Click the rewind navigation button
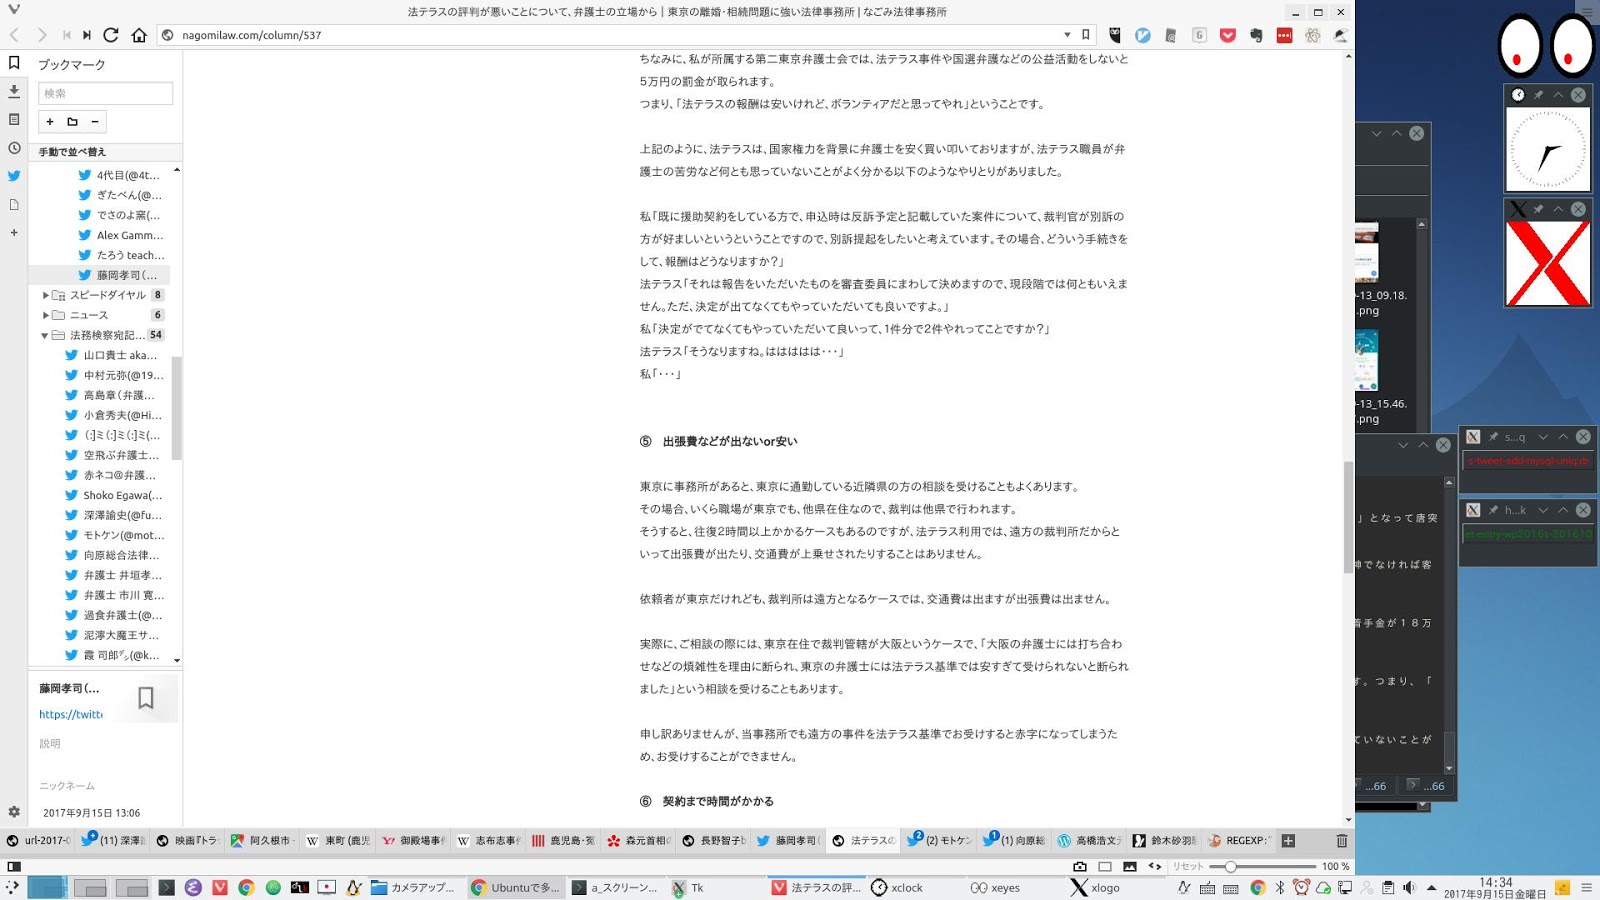Image resolution: width=1600 pixels, height=900 pixels. 67,35
